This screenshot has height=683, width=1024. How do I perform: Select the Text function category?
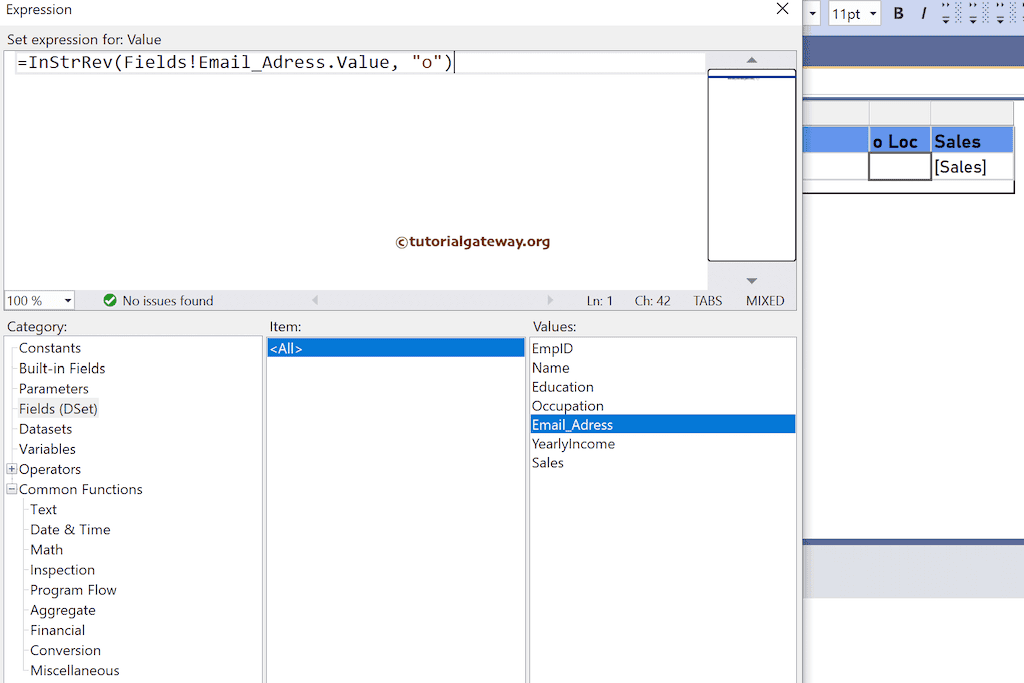[x=43, y=509]
